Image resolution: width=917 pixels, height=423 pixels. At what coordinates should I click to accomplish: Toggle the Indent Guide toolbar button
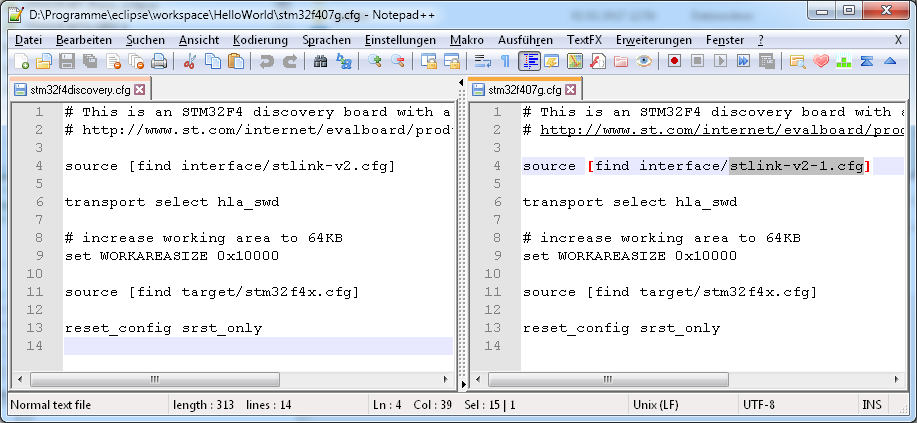pos(529,61)
